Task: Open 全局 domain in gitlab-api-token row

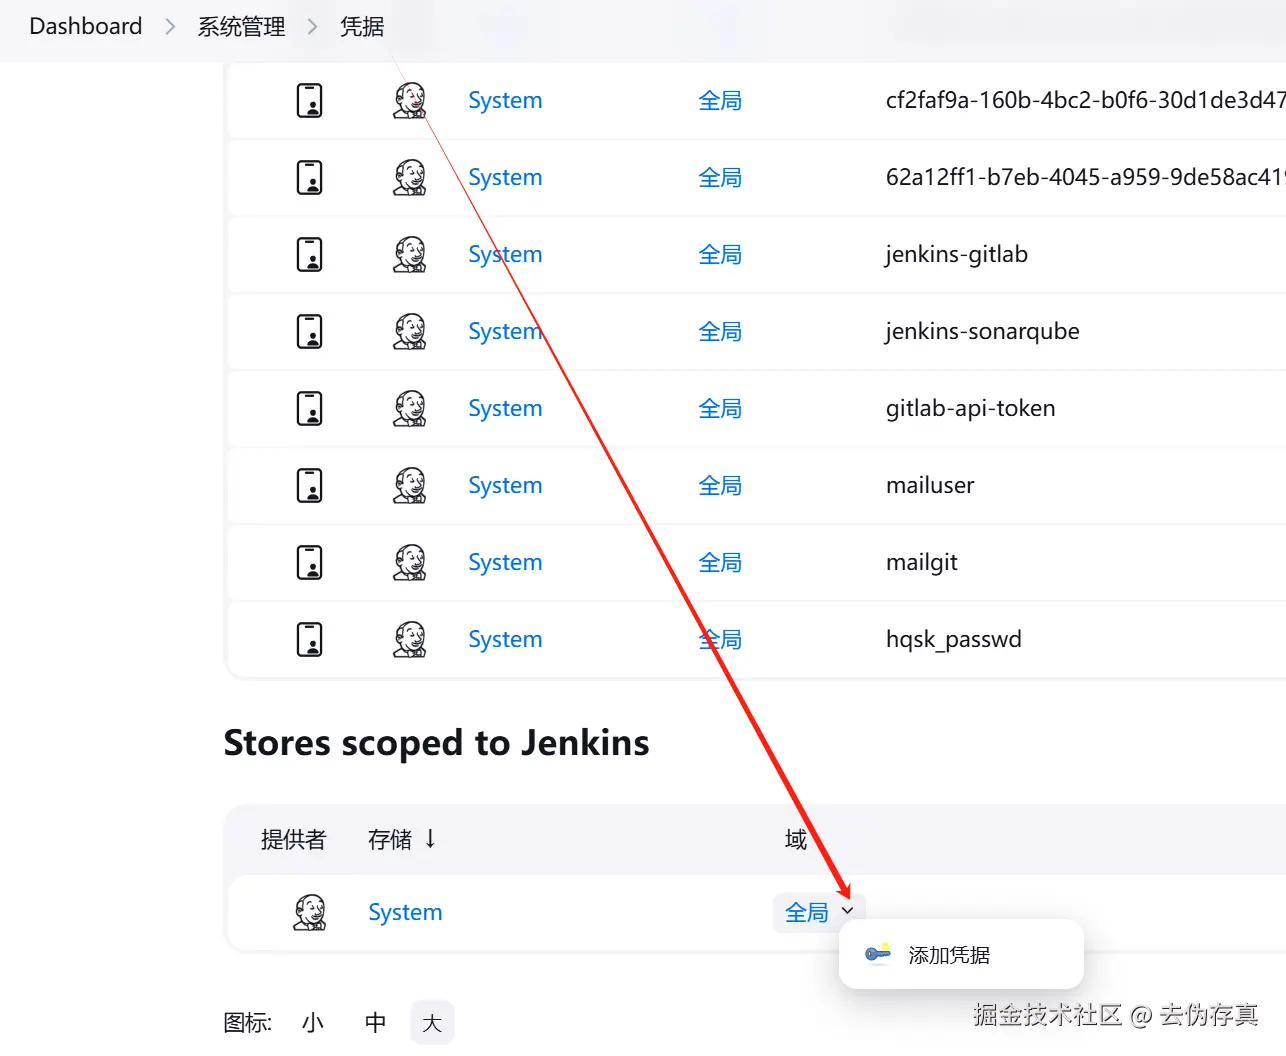Action: click(720, 409)
